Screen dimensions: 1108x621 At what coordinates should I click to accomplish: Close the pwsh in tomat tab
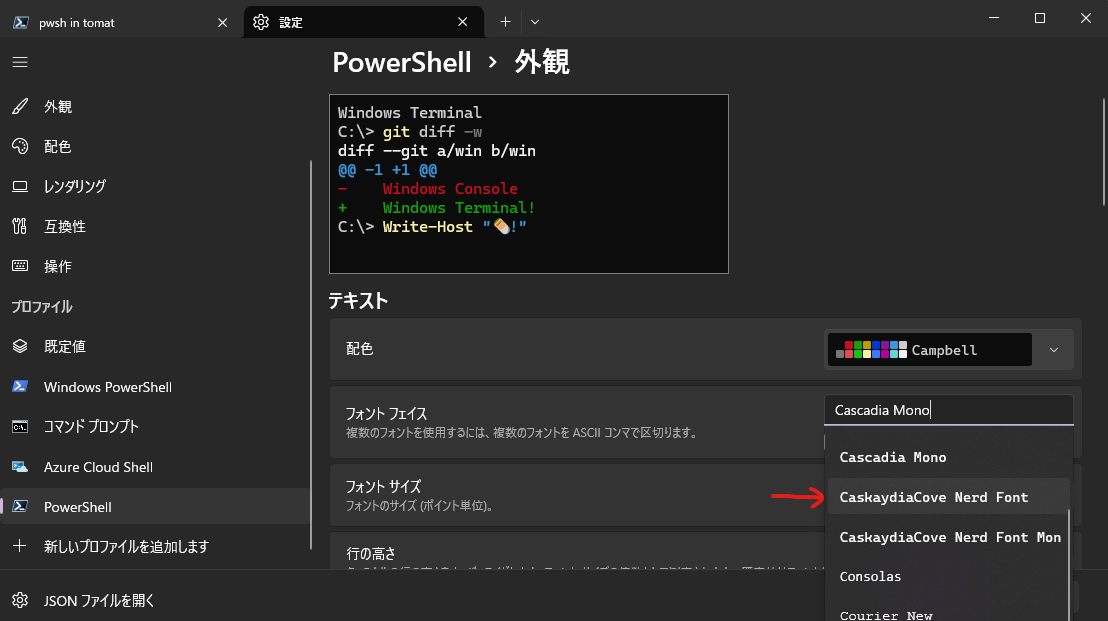point(223,23)
